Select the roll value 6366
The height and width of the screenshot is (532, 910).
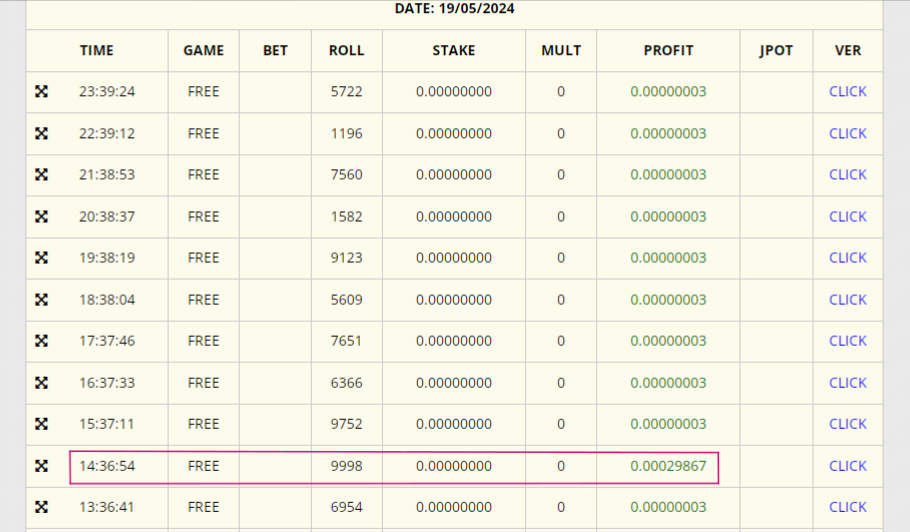(346, 383)
